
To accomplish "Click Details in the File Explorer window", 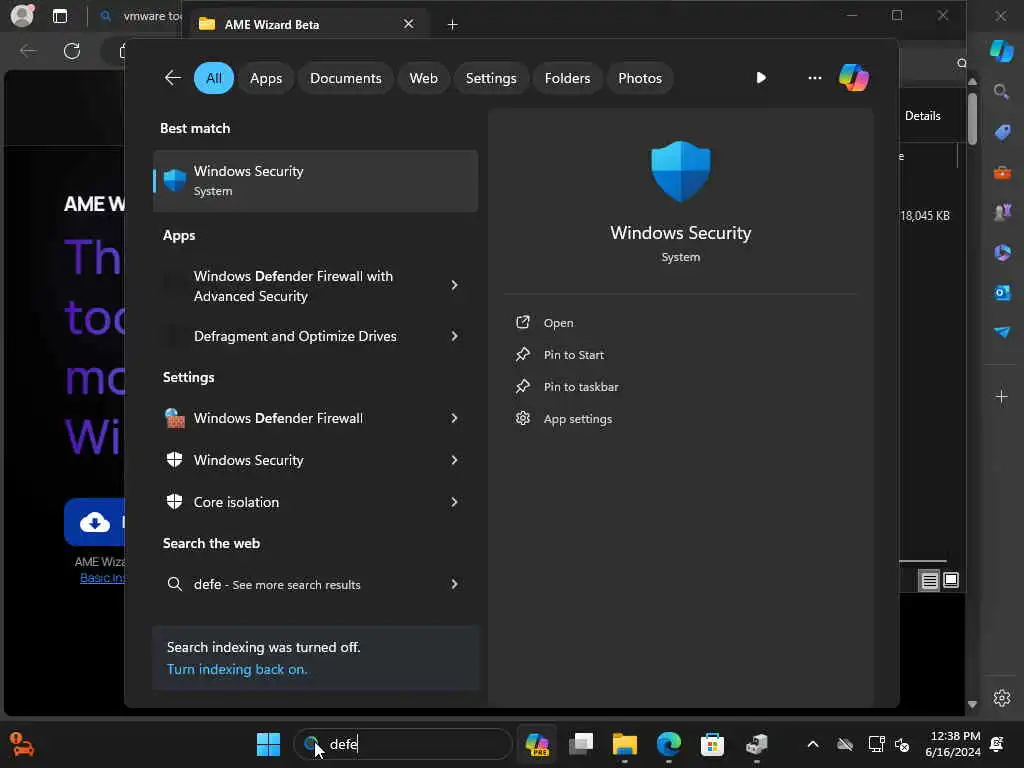I will (922, 116).
